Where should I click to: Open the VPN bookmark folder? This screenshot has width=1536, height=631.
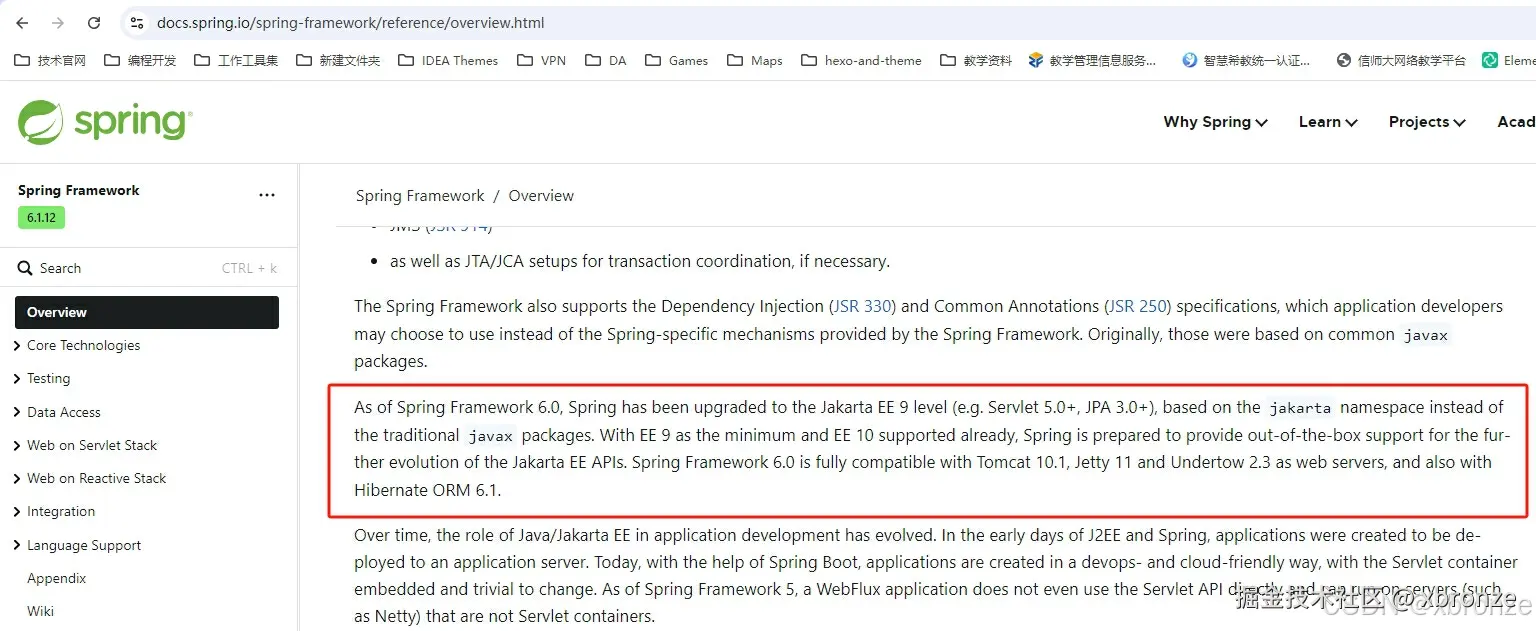541,61
